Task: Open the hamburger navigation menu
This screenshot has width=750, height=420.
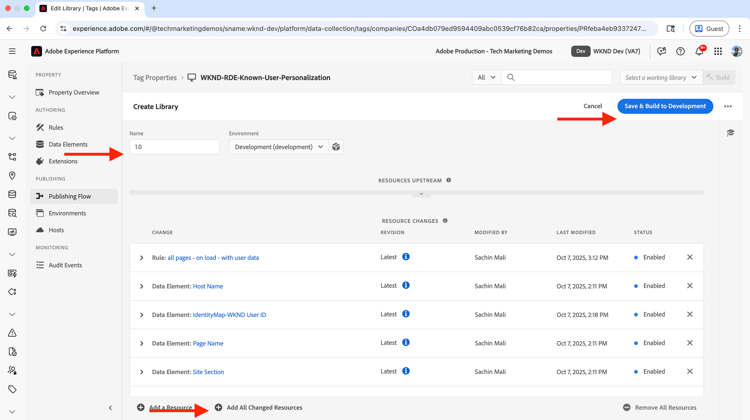Action: (12, 51)
